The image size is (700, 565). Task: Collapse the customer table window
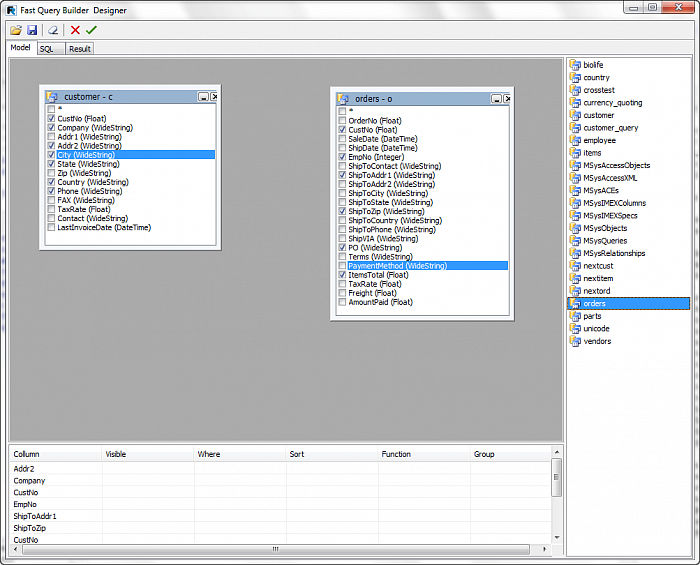point(203,97)
